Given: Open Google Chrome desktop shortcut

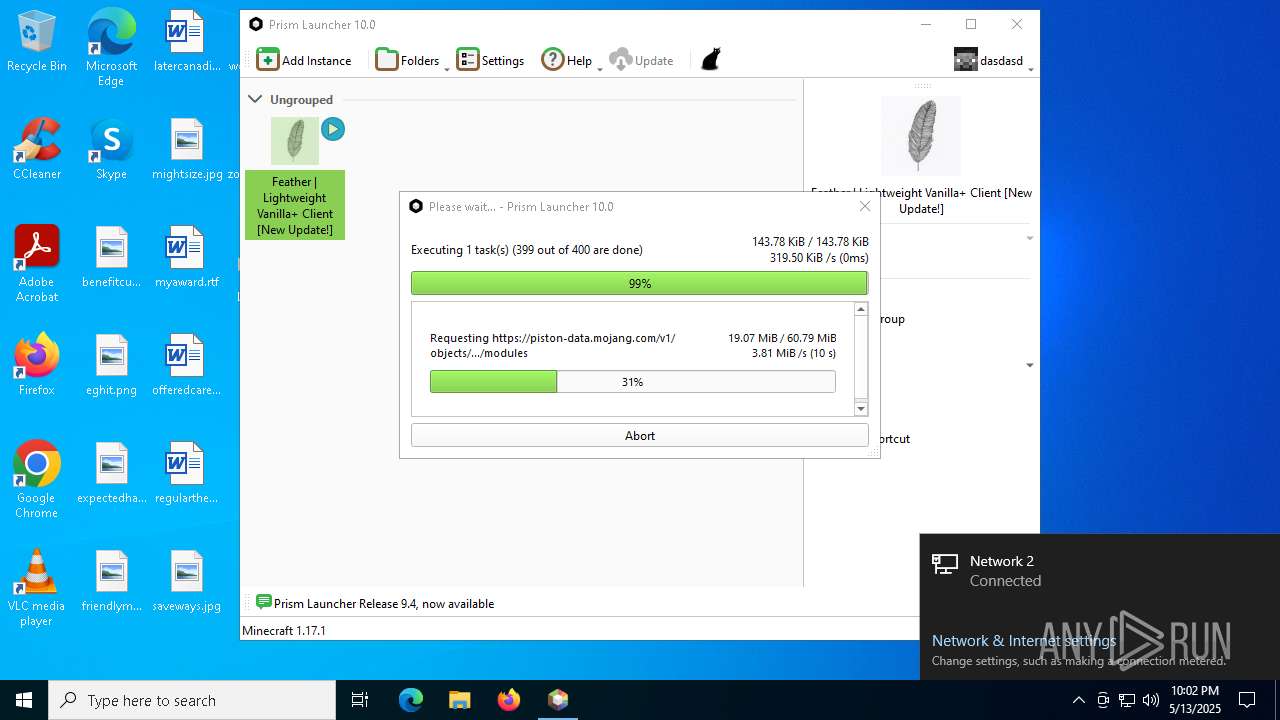Looking at the screenshot, I should point(37,480).
